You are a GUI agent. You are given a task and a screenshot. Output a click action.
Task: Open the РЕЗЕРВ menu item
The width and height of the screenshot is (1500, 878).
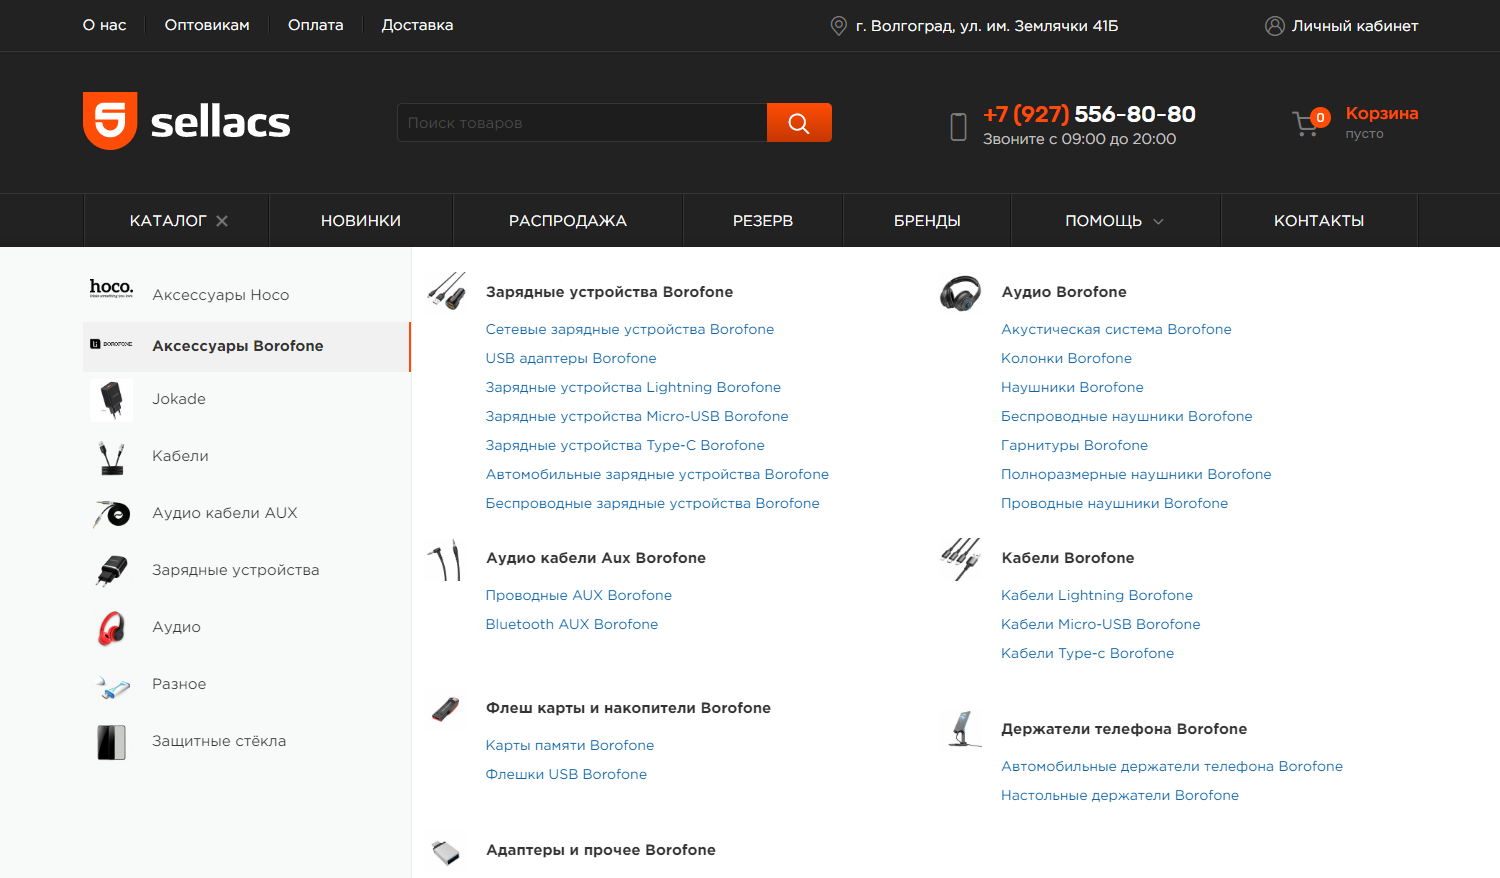763,221
